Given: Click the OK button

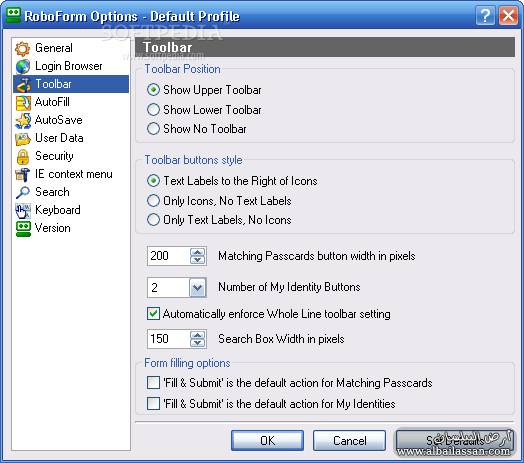Looking at the screenshot, I should coord(267,441).
